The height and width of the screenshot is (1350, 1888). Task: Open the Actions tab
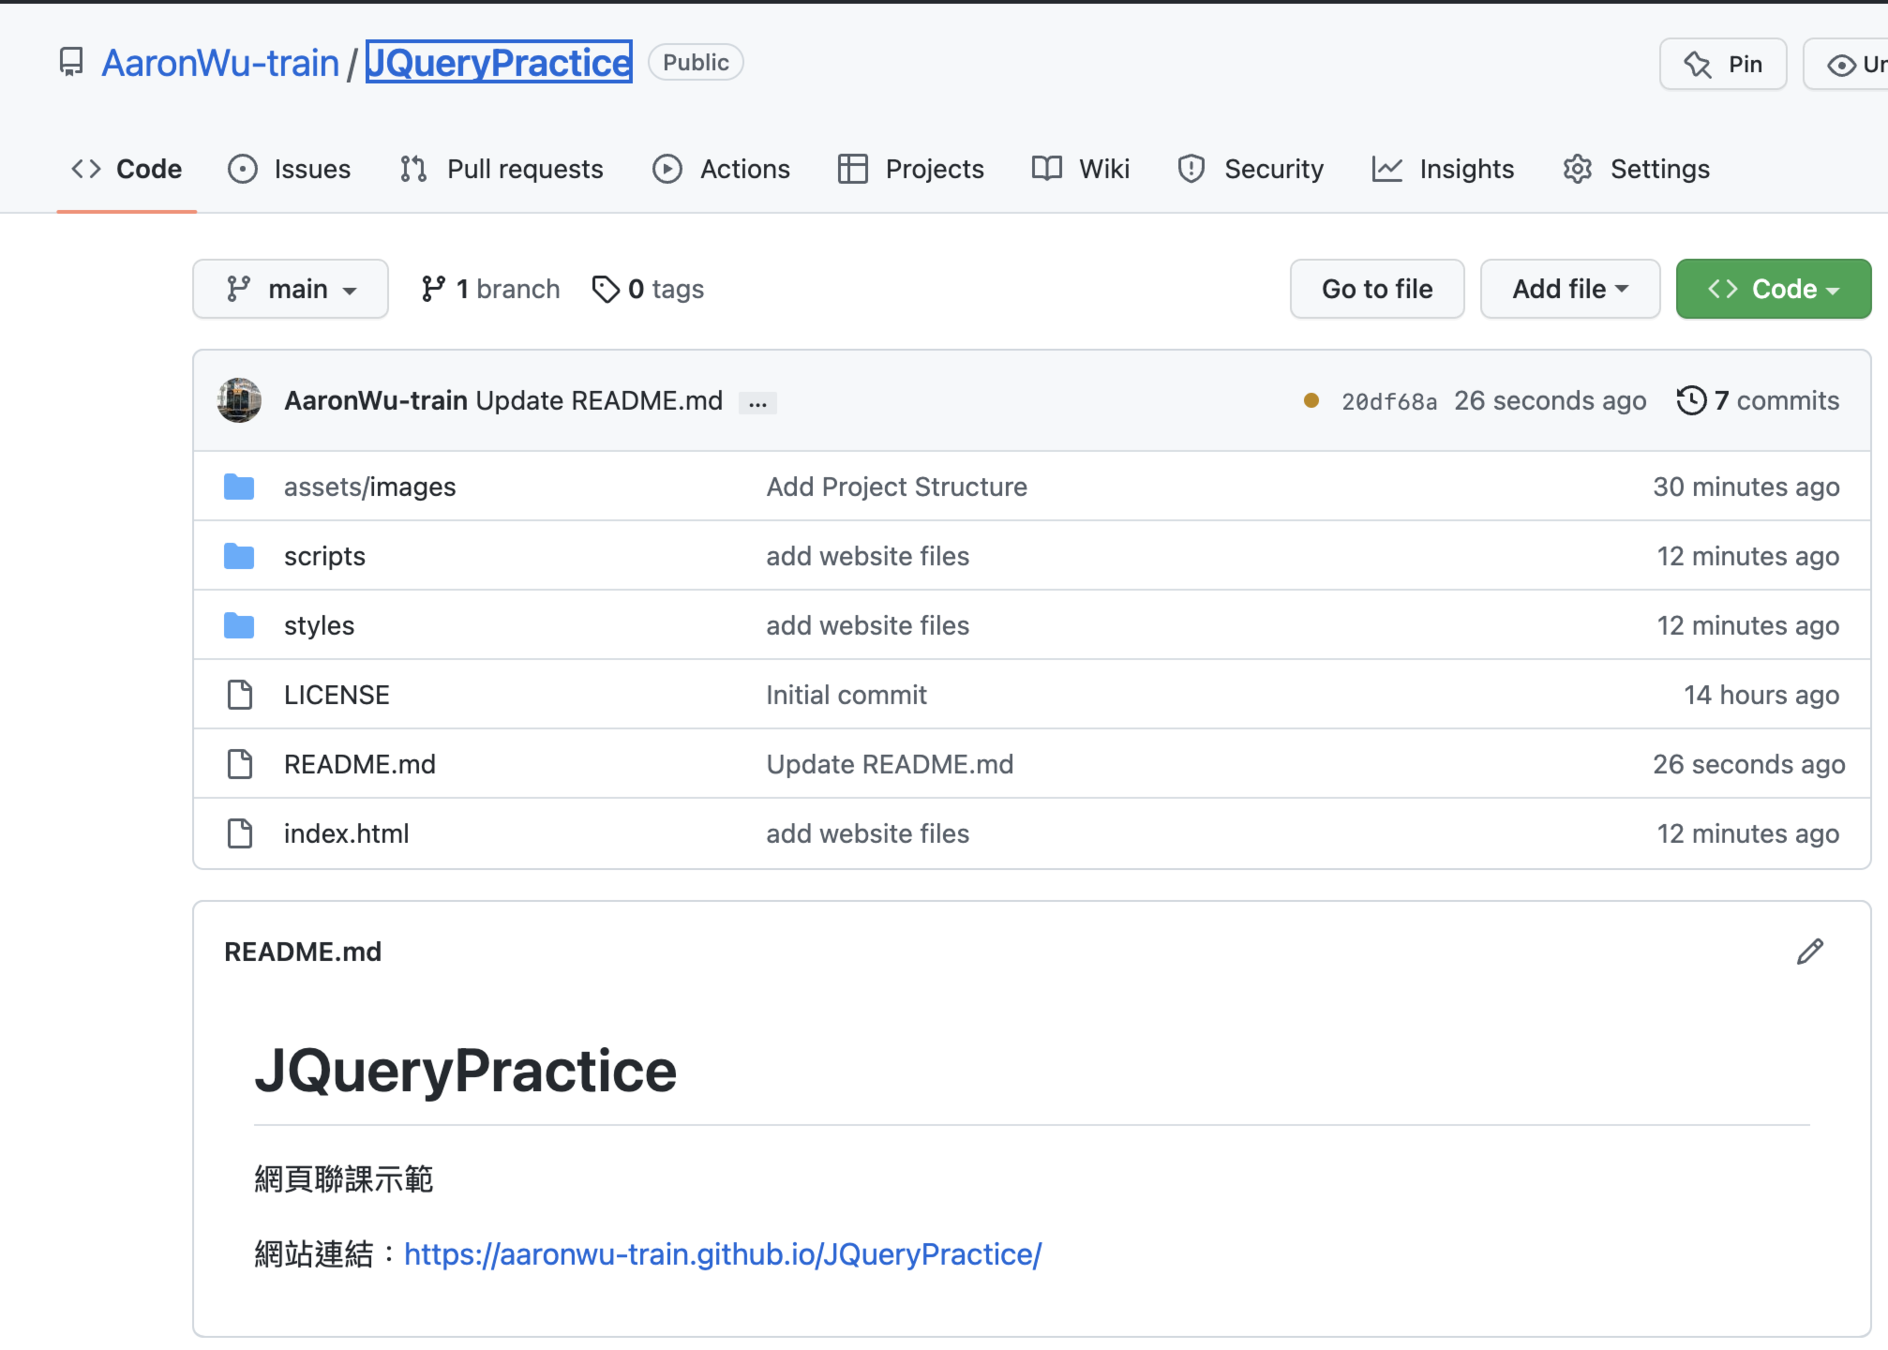click(x=721, y=169)
